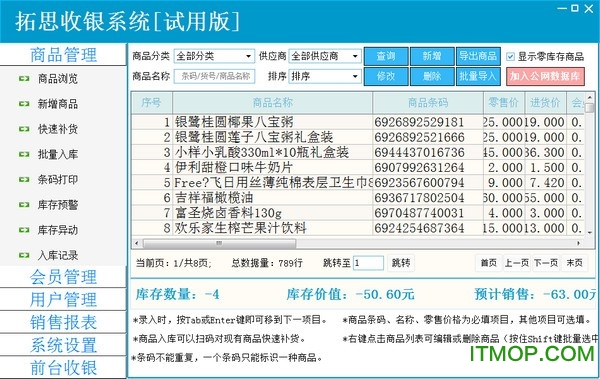Click the 查询 button
The image size is (600, 379).
click(x=386, y=56)
